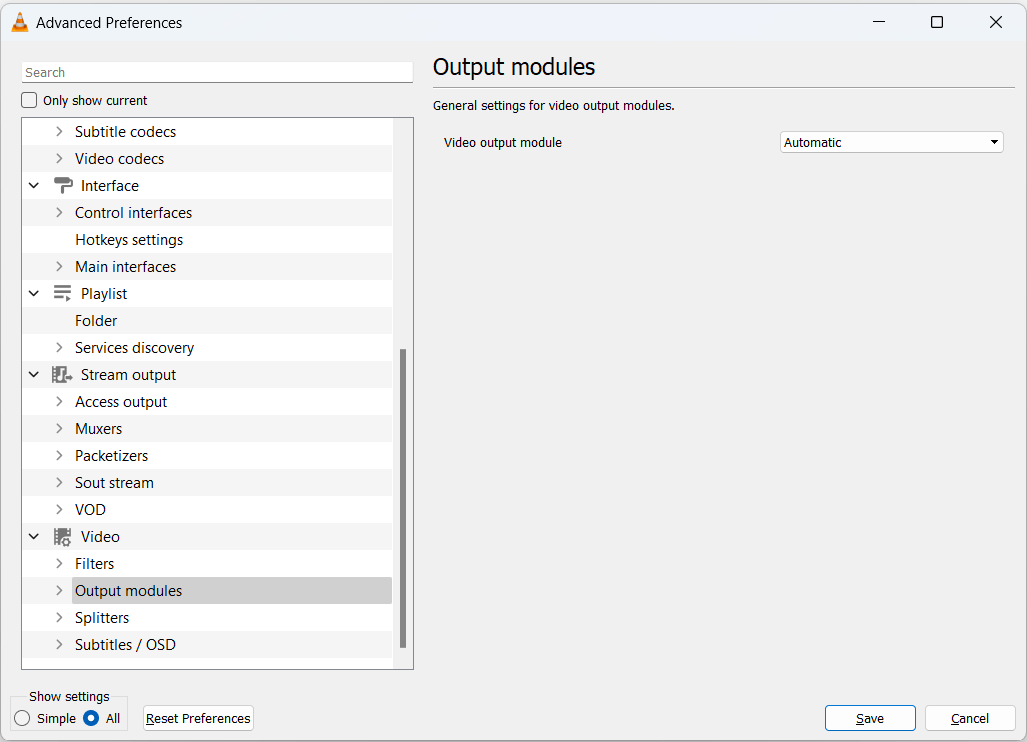Select the Folder entry under Playlist

96,320
